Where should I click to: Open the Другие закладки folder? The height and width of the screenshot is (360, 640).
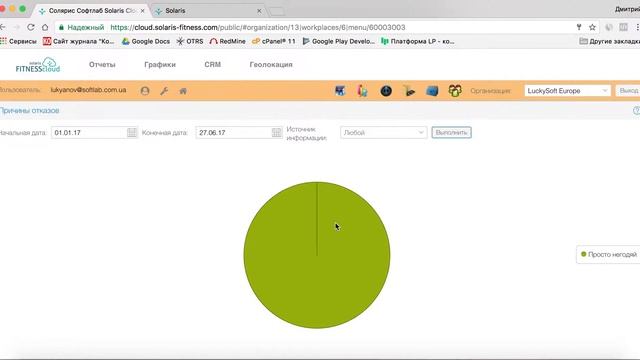click(609, 41)
